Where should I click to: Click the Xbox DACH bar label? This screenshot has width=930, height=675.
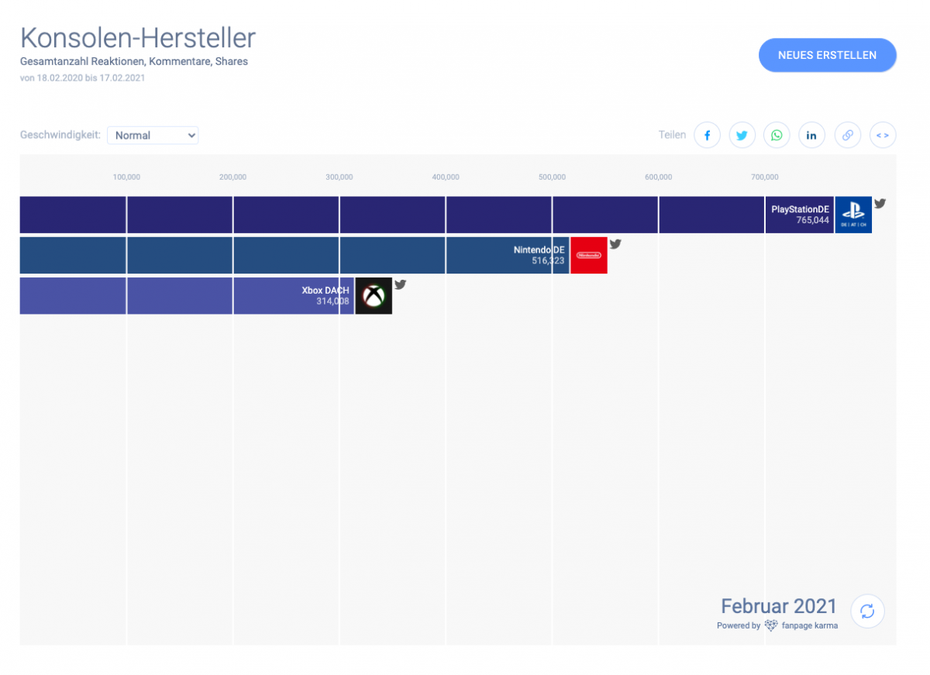326,295
